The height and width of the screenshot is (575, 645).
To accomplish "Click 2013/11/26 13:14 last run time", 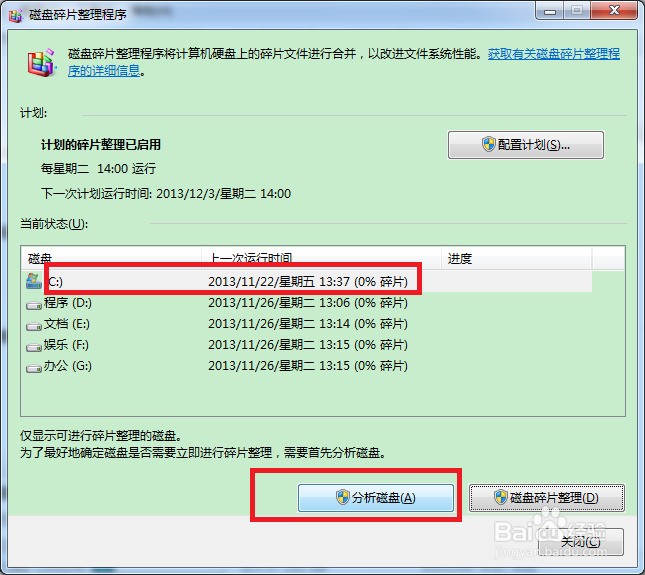I will [308, 324].
